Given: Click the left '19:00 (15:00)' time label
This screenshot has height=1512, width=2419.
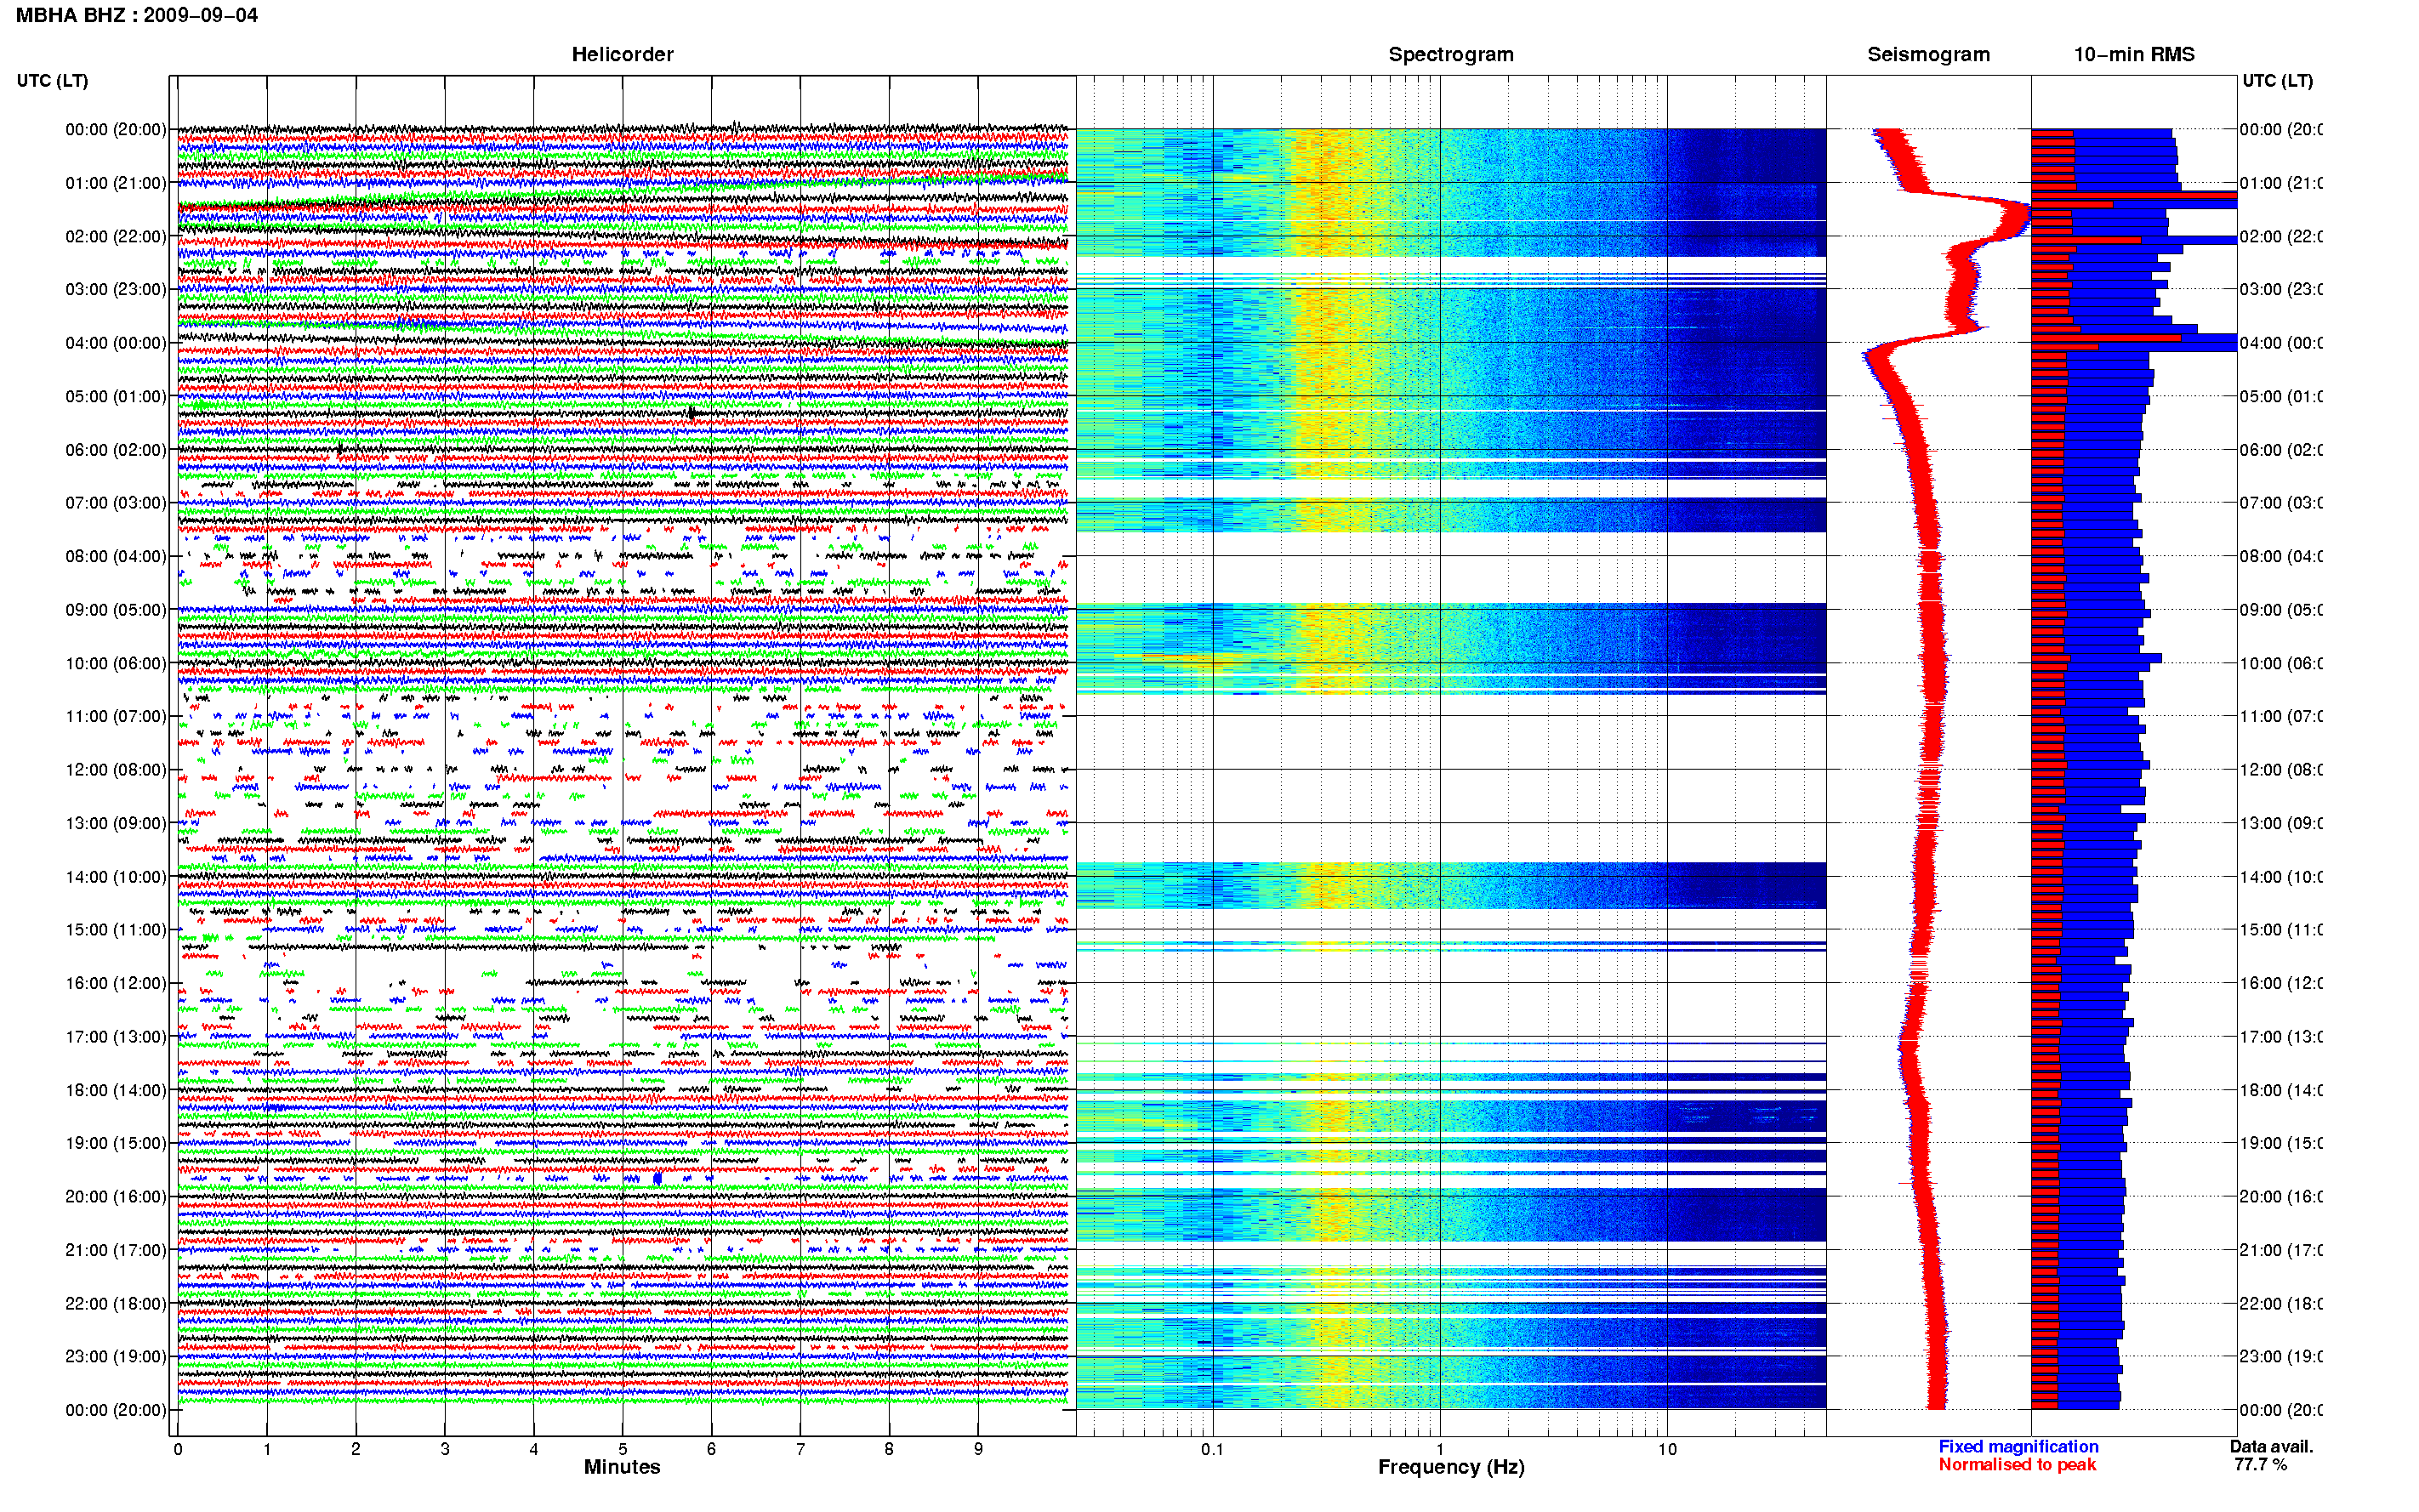Looking at the screenshot, I should (x=115, y=1143).
